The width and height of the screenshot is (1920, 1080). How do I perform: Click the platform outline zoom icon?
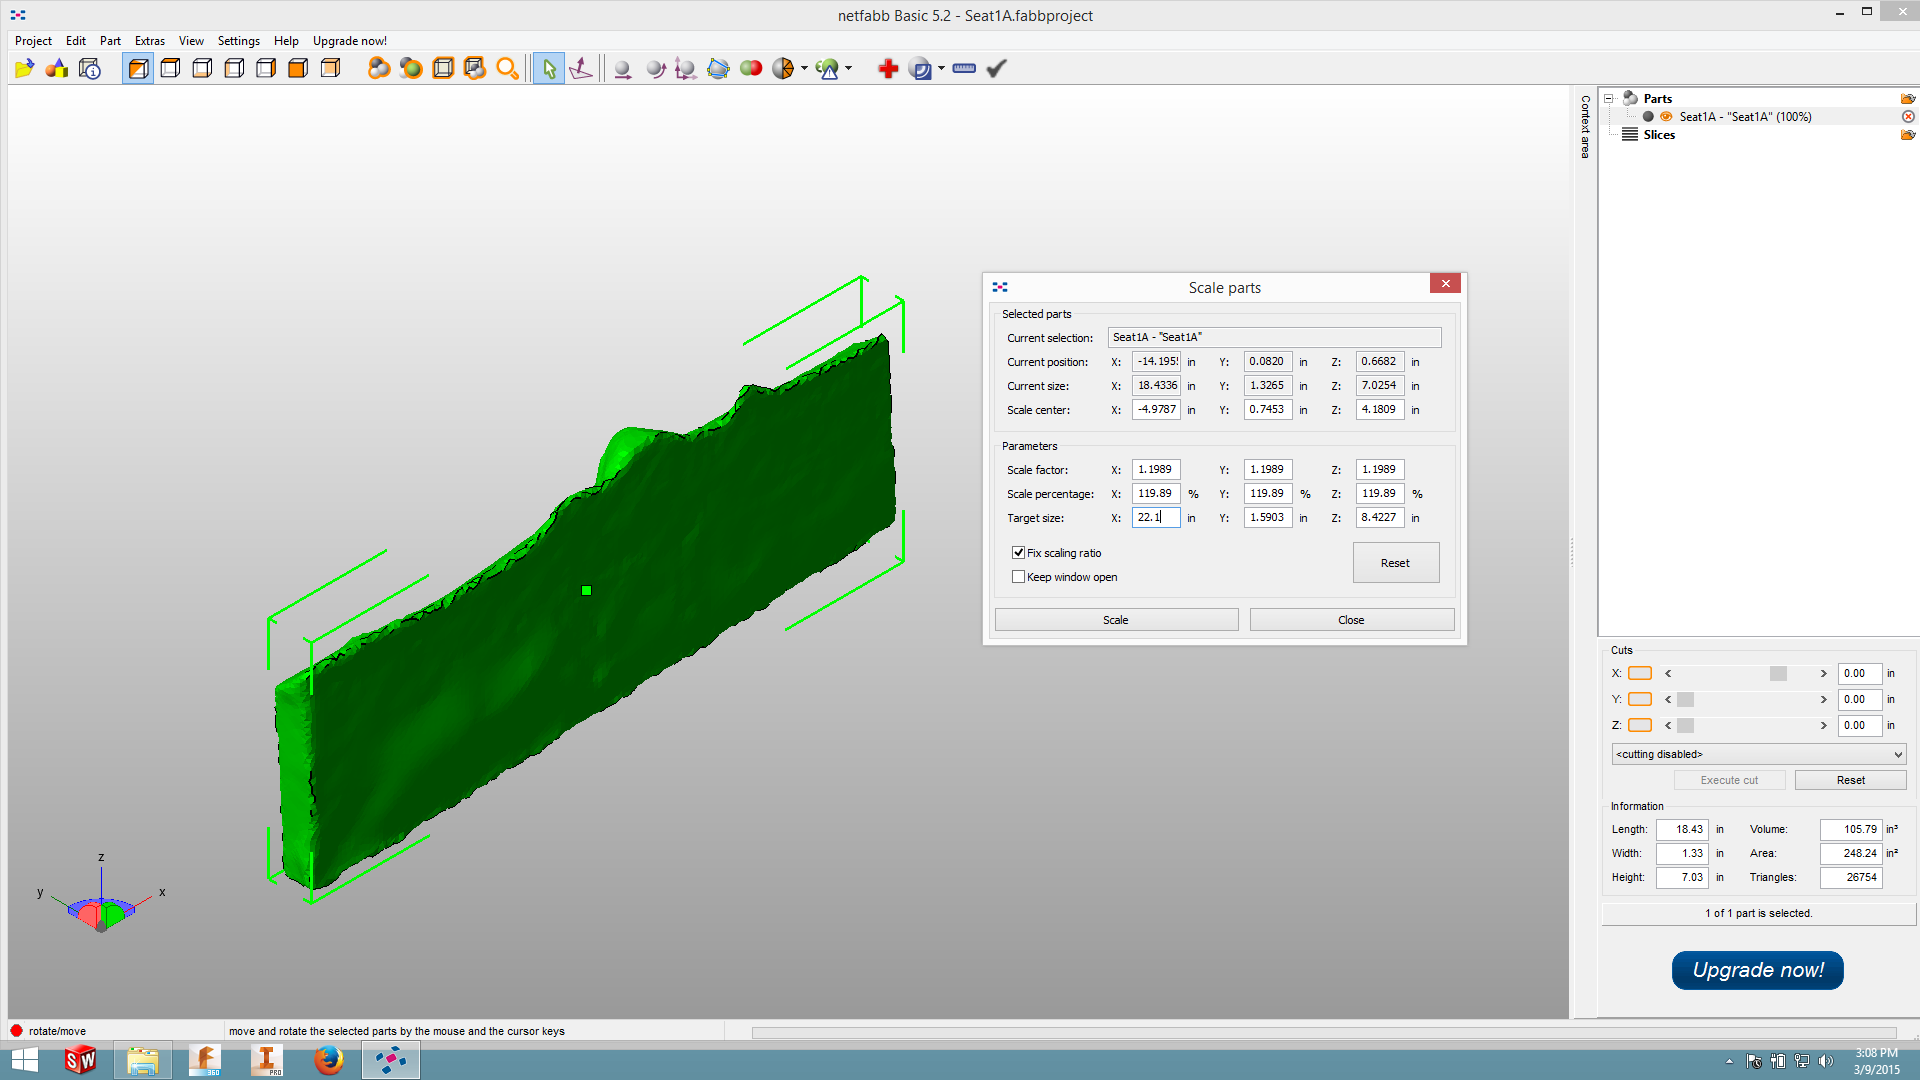click(x=443, y=68)
